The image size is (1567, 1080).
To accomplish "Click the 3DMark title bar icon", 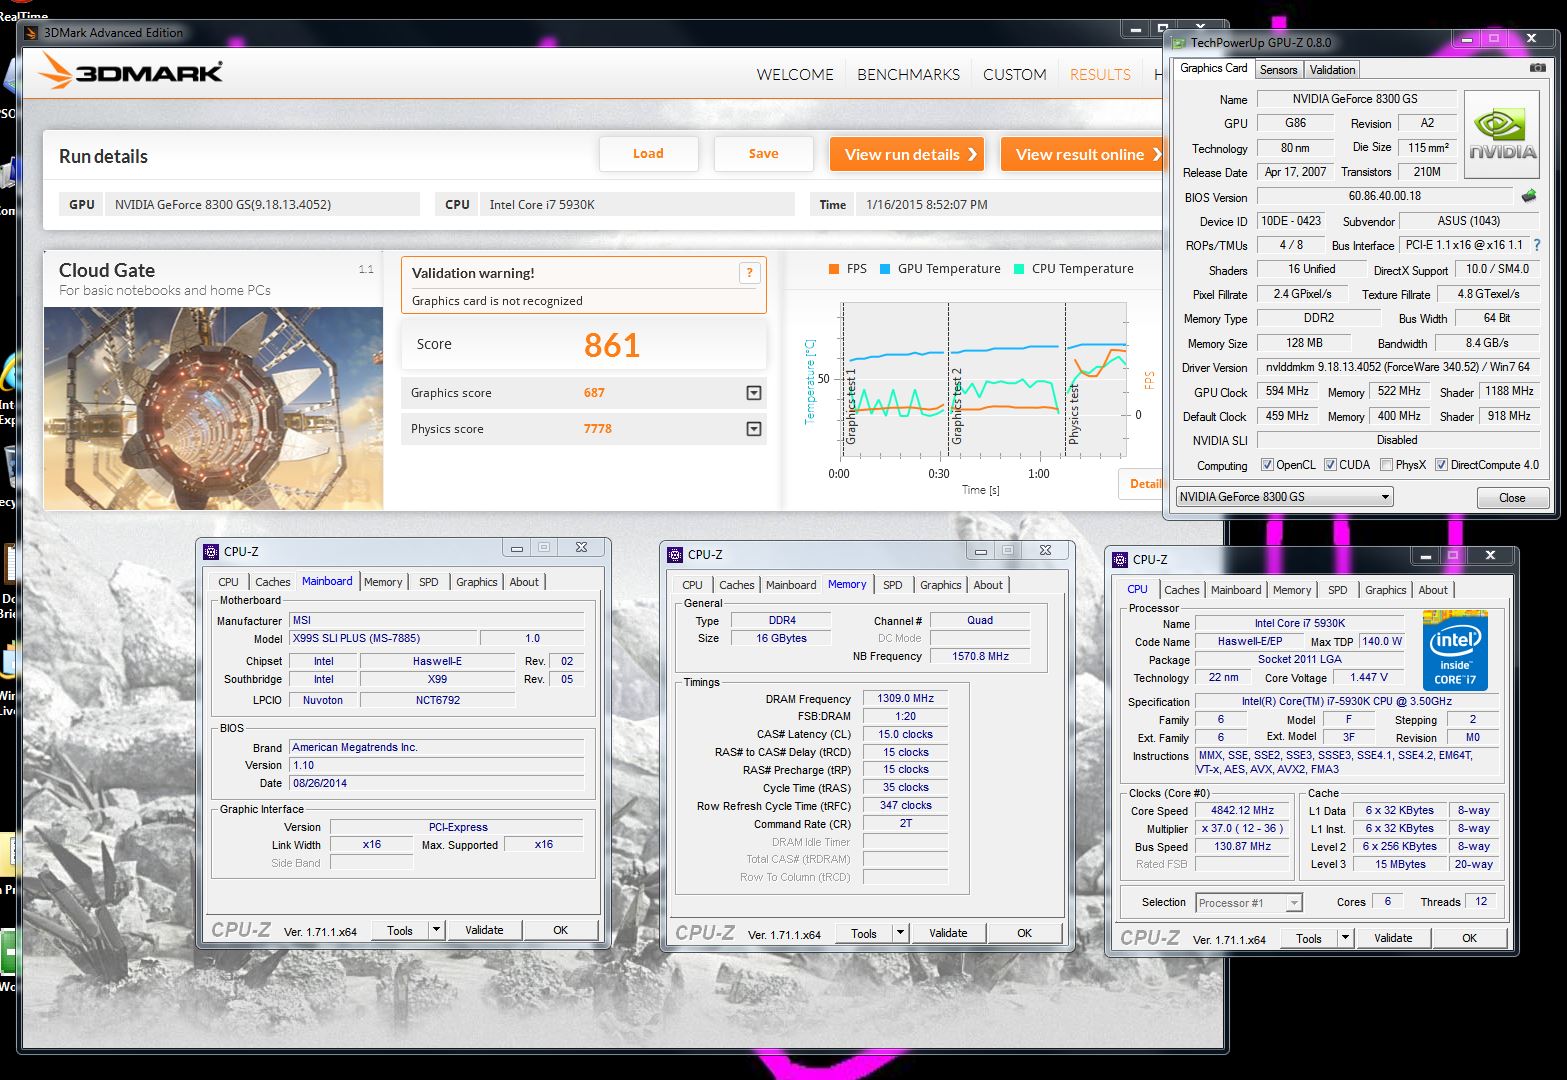I will click(31, 33).
